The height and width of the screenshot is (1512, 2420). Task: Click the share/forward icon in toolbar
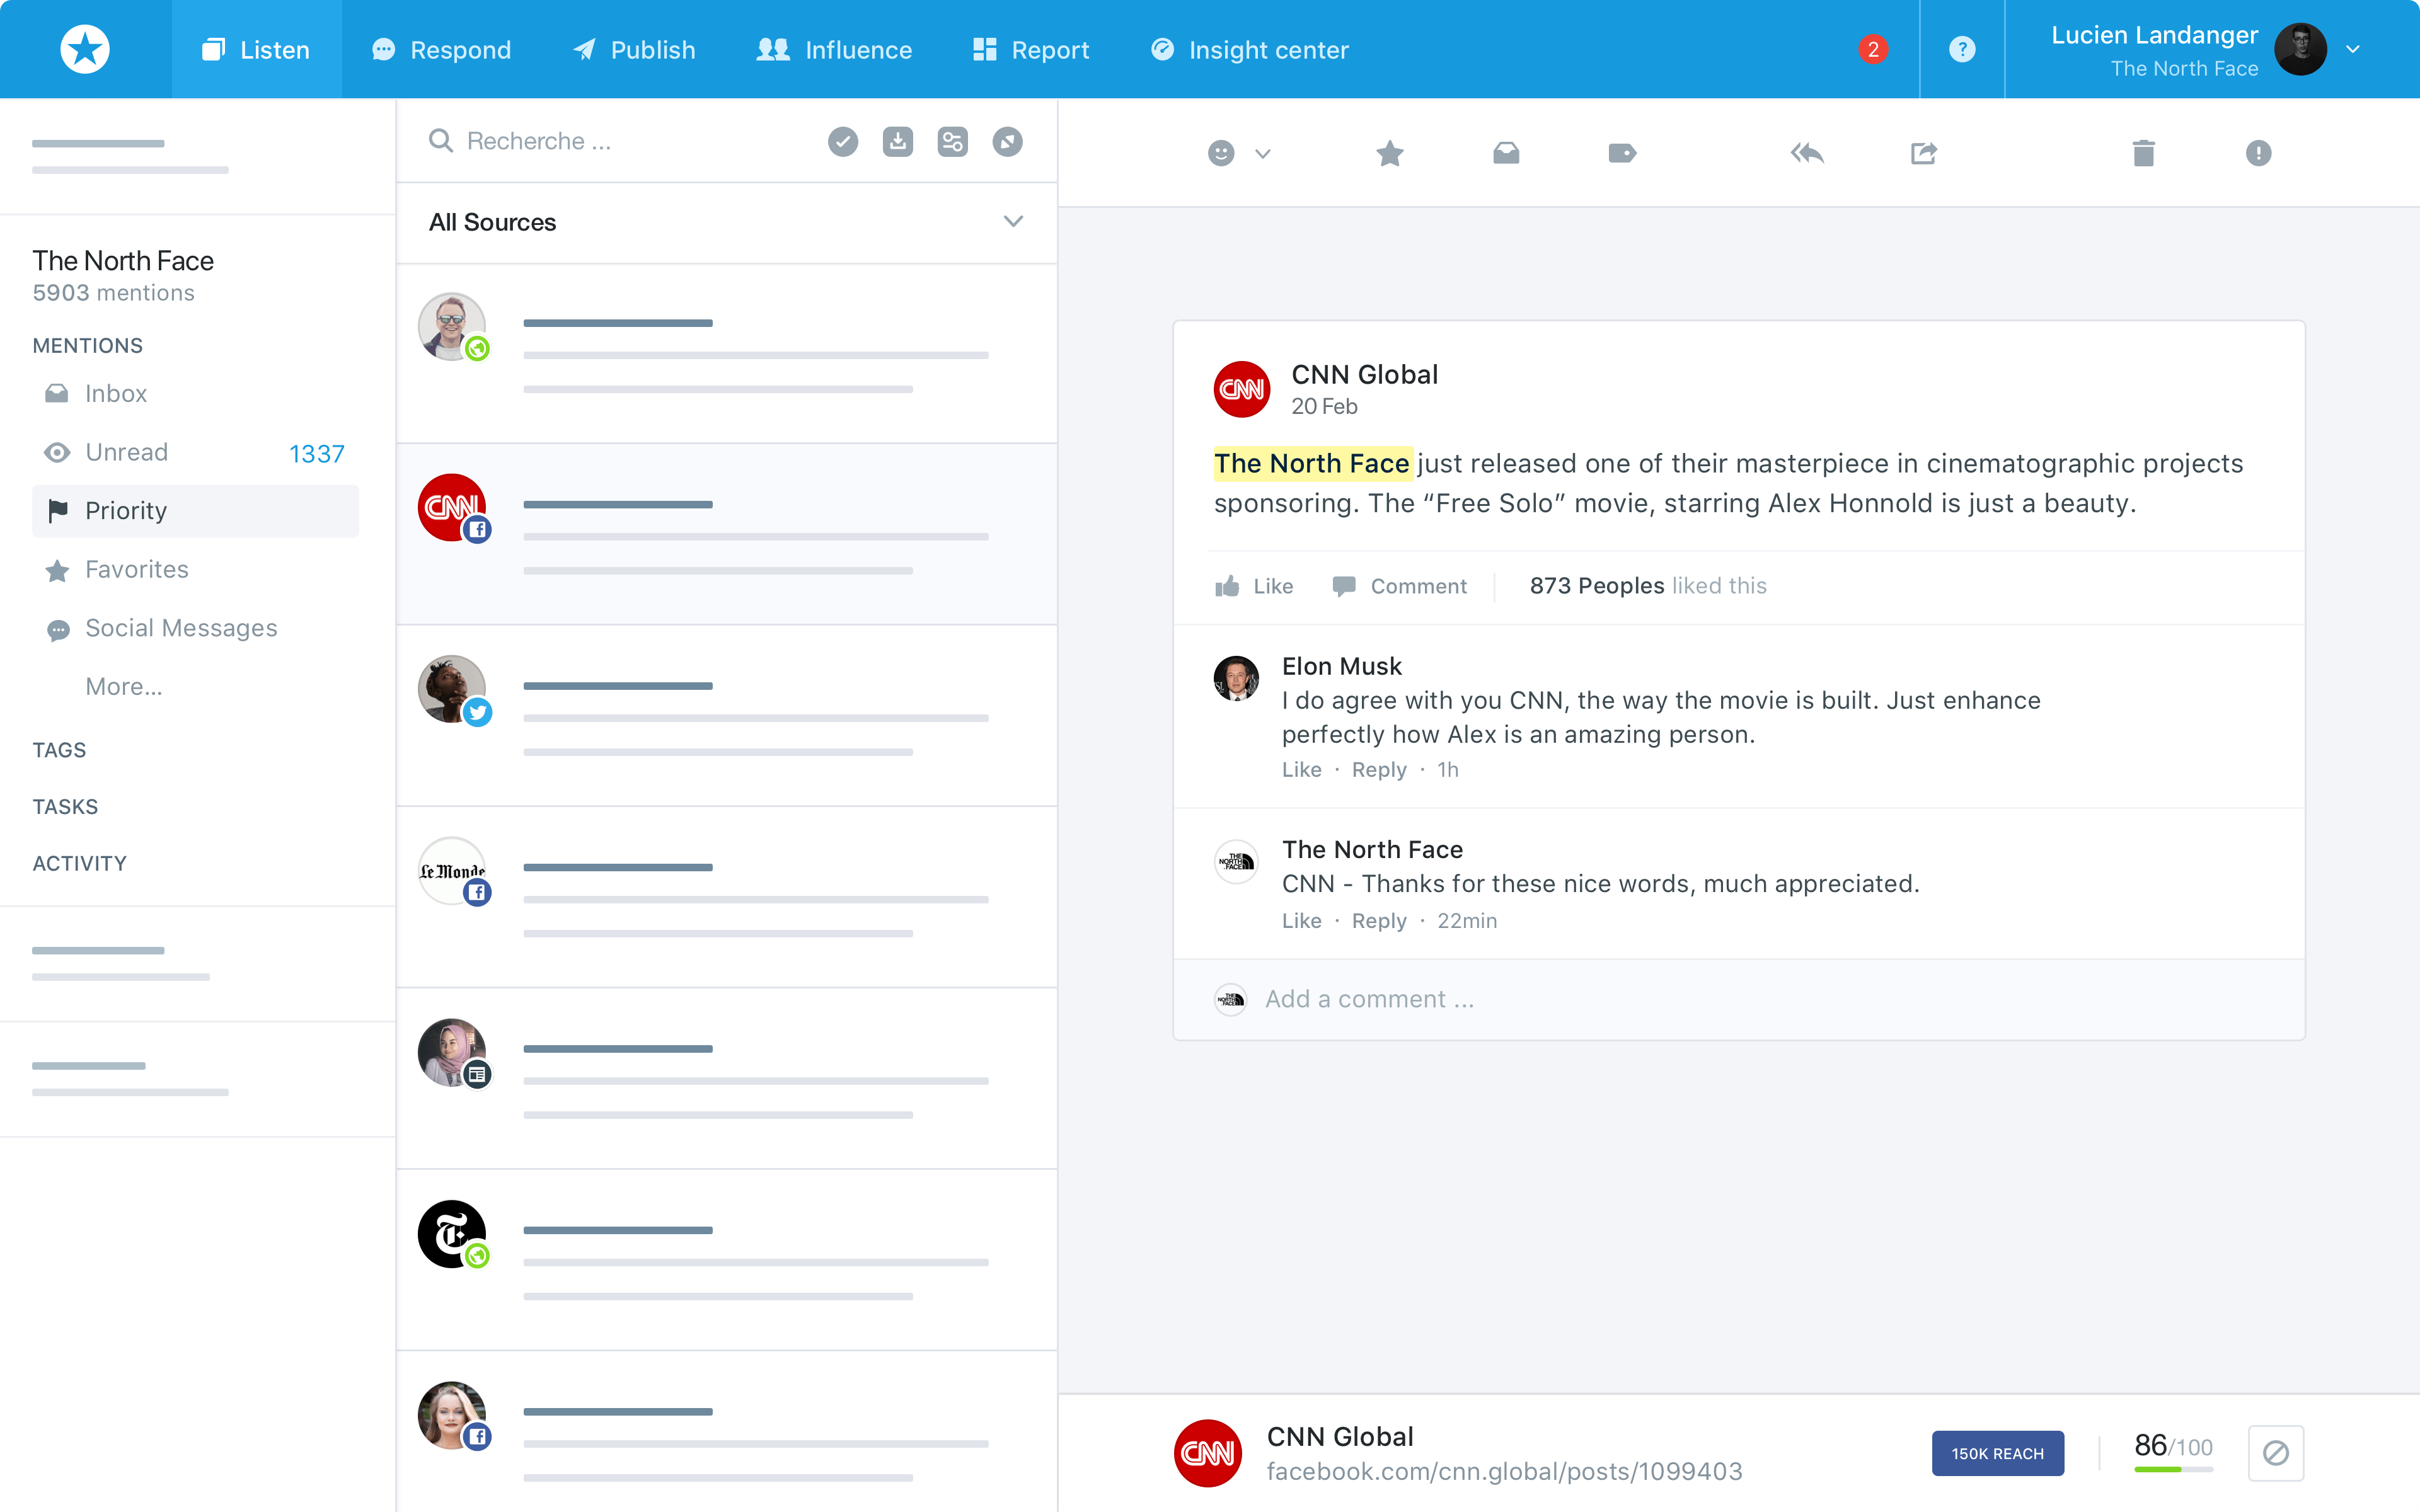pos(1923,153)
